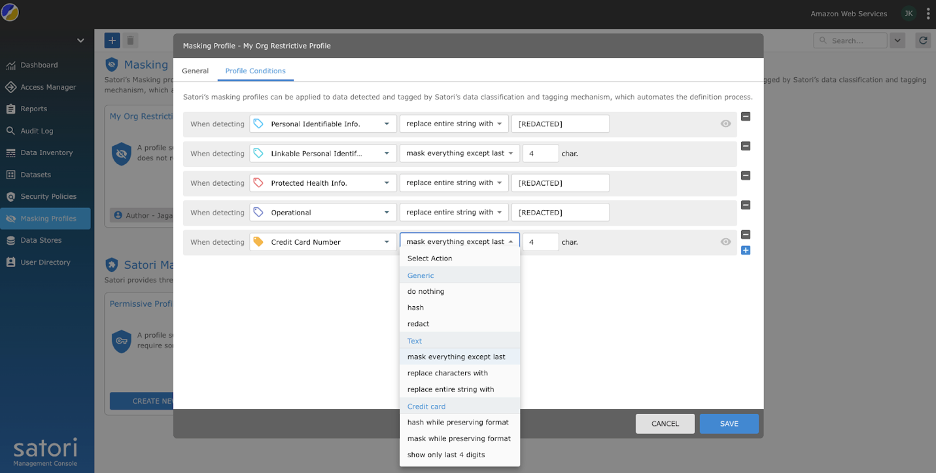
Task: Open User Directory in sidebar
Action: pyautogui.click(x=45, y=262)
